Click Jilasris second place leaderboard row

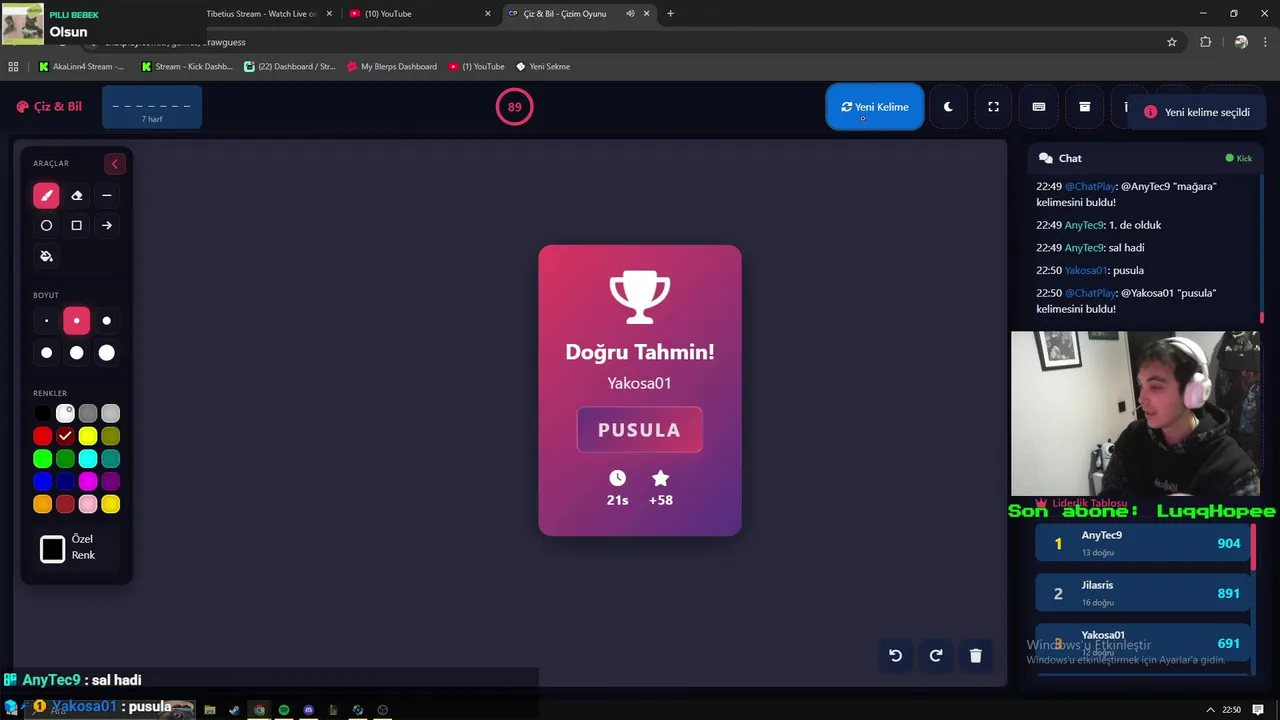(x=1143, y=594)
